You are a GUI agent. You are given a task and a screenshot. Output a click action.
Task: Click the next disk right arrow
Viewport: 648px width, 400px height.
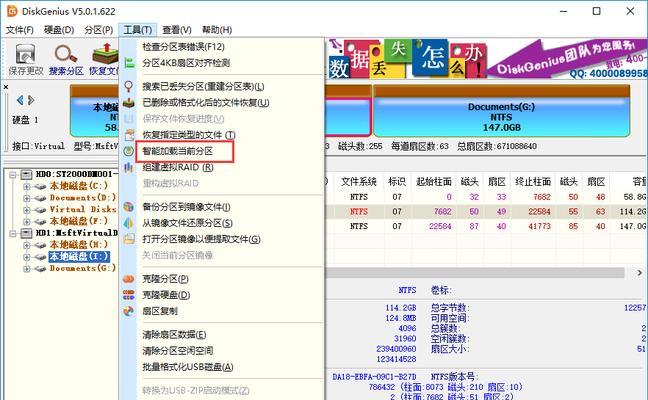click(x=31, y=100)
